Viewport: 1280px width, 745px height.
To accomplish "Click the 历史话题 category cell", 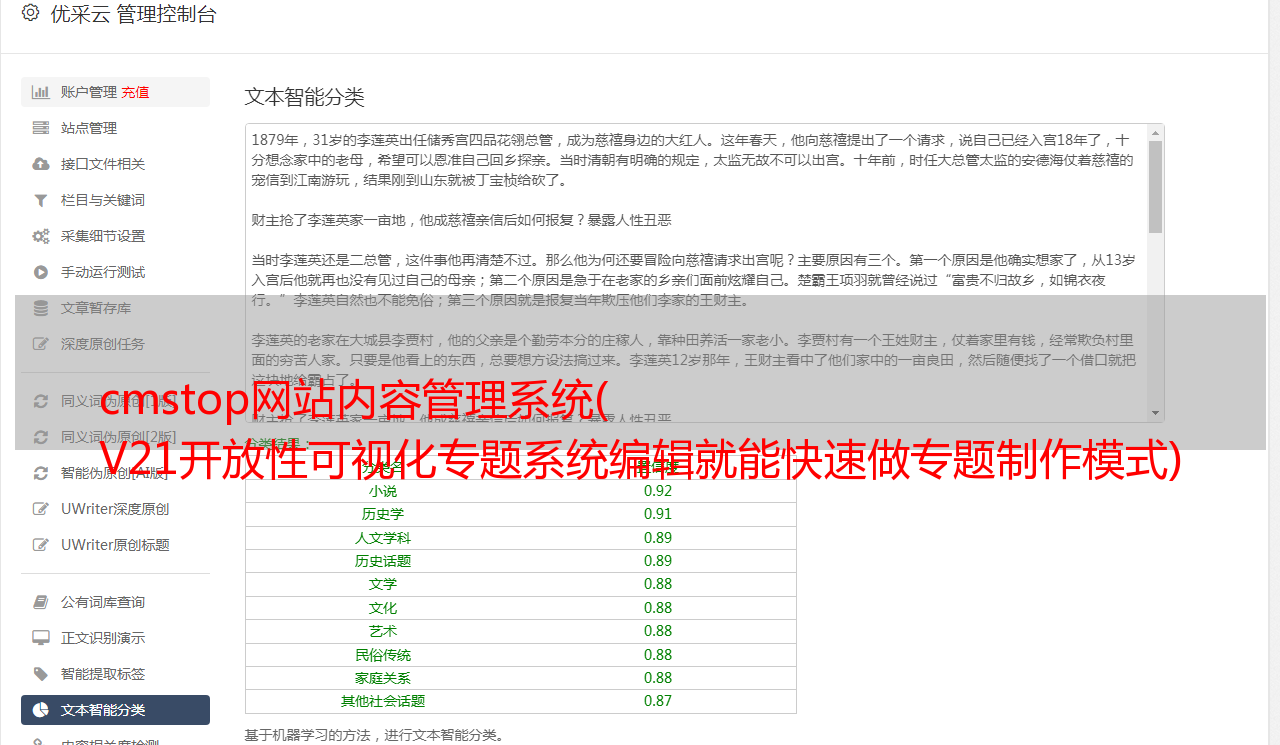I will (383, 561).
